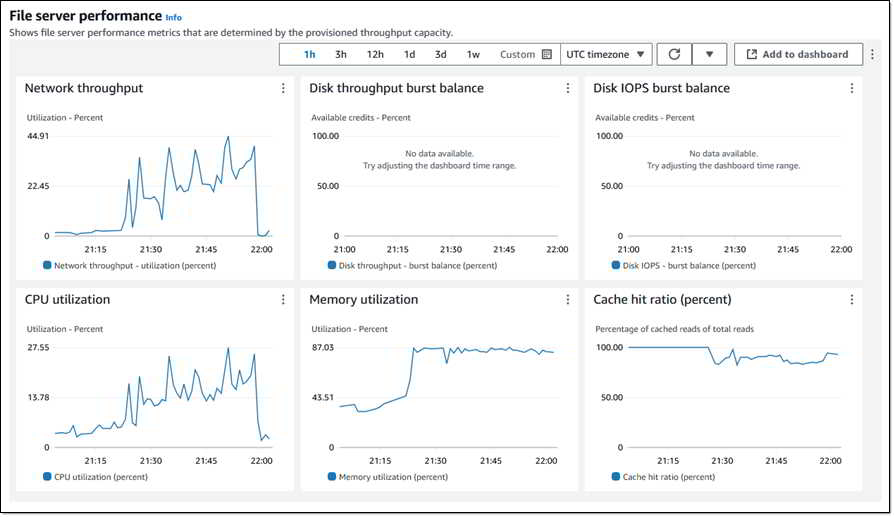Screen dimensions: 894x517
Task: Select the 1h time range
Action: (x=310, y=55)
